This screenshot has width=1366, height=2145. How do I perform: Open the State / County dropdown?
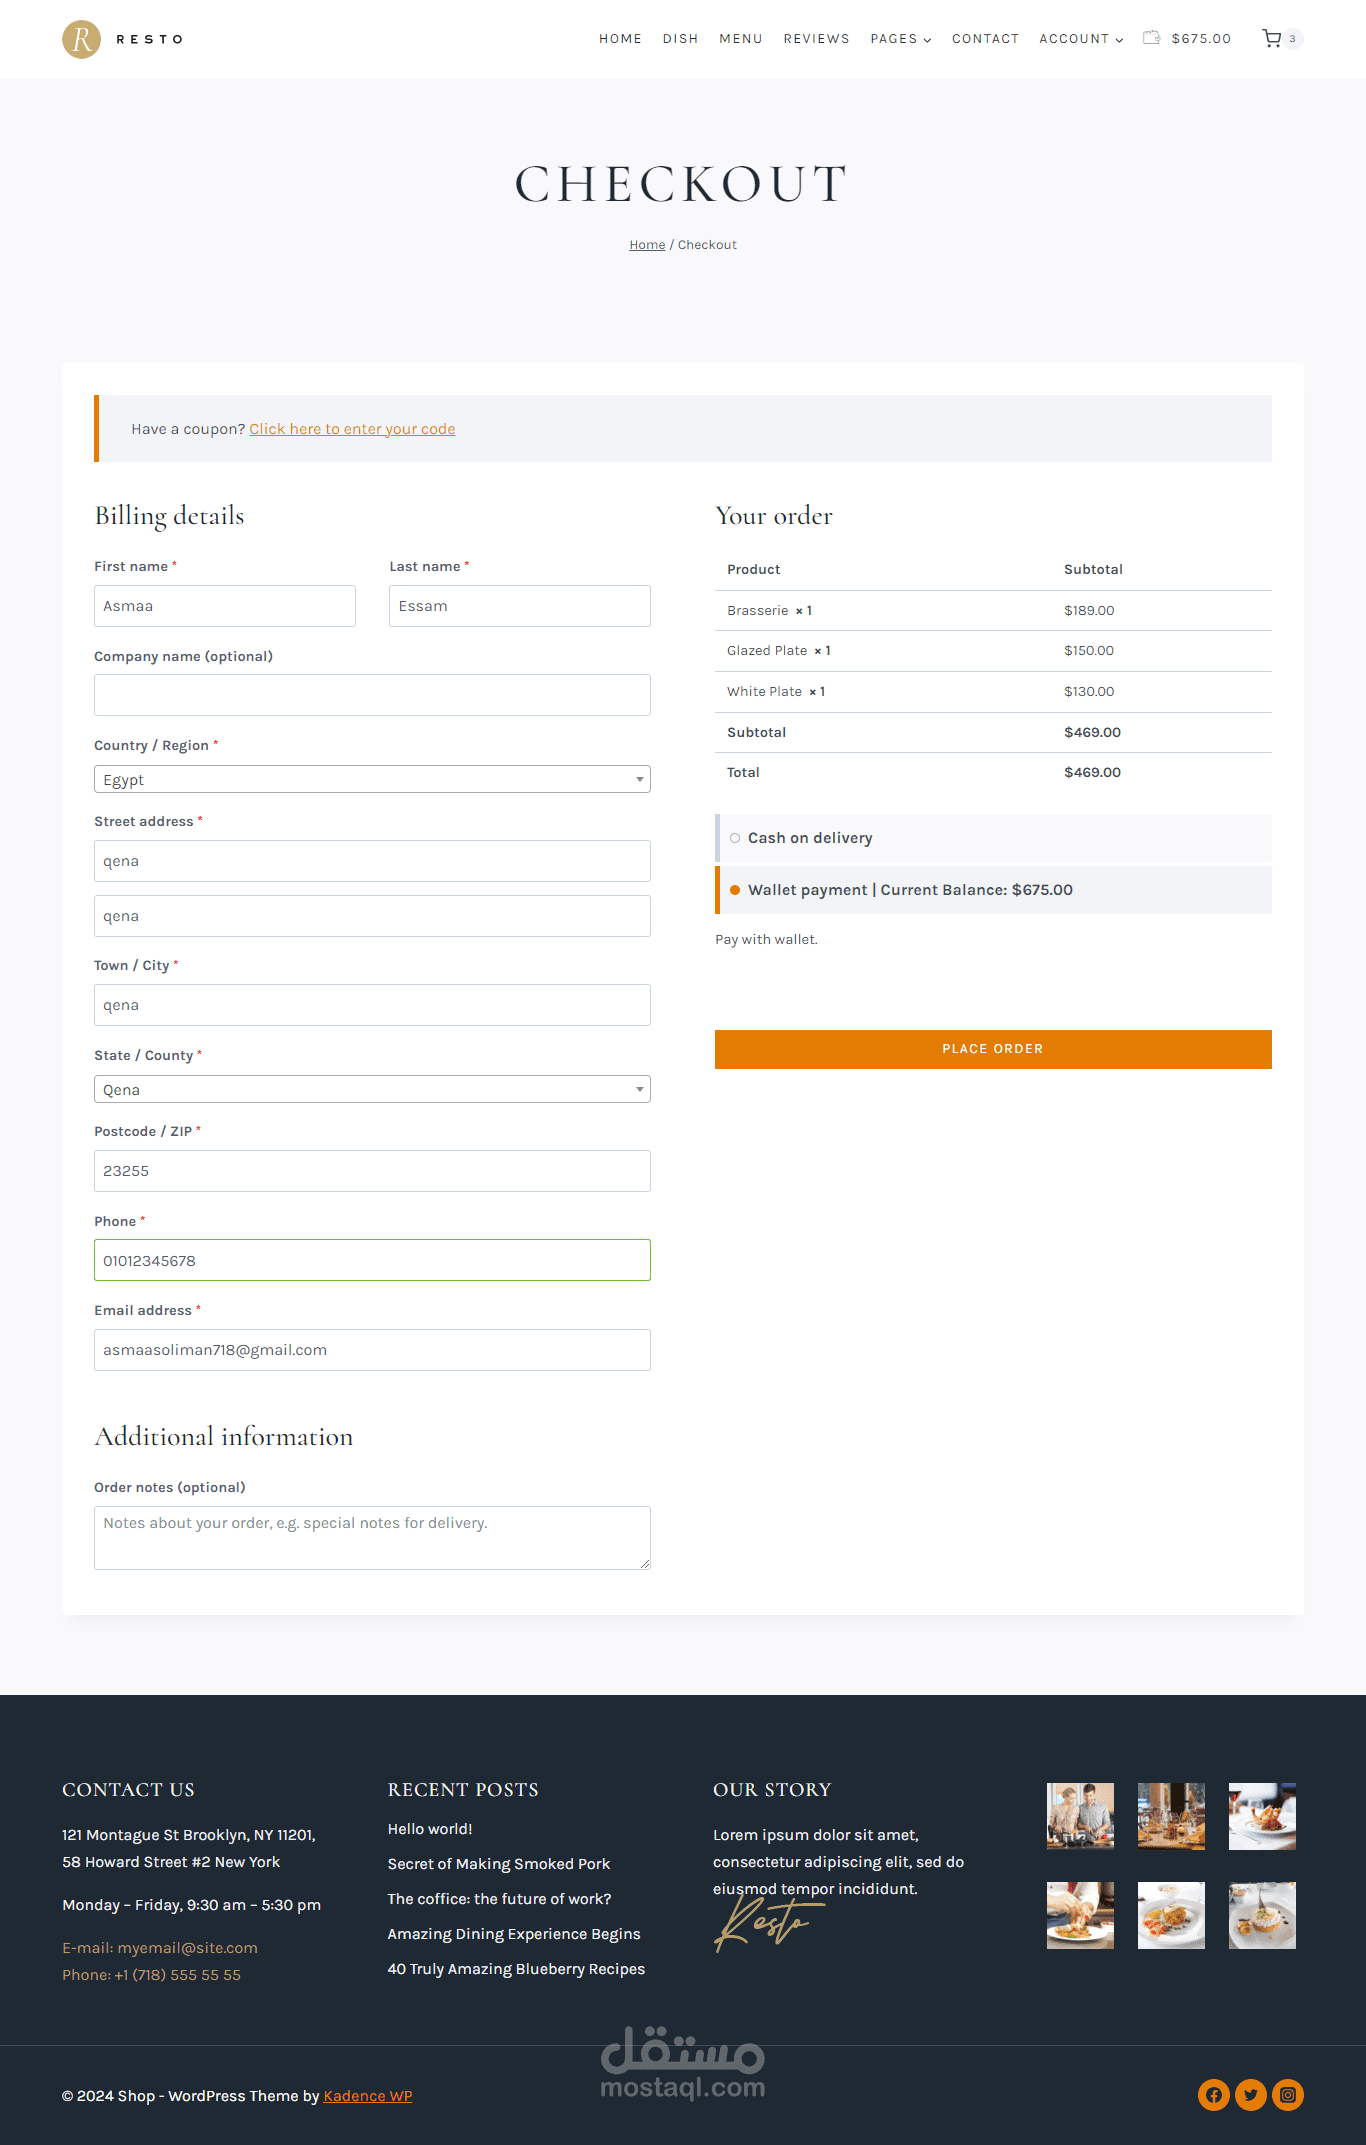372,1089
